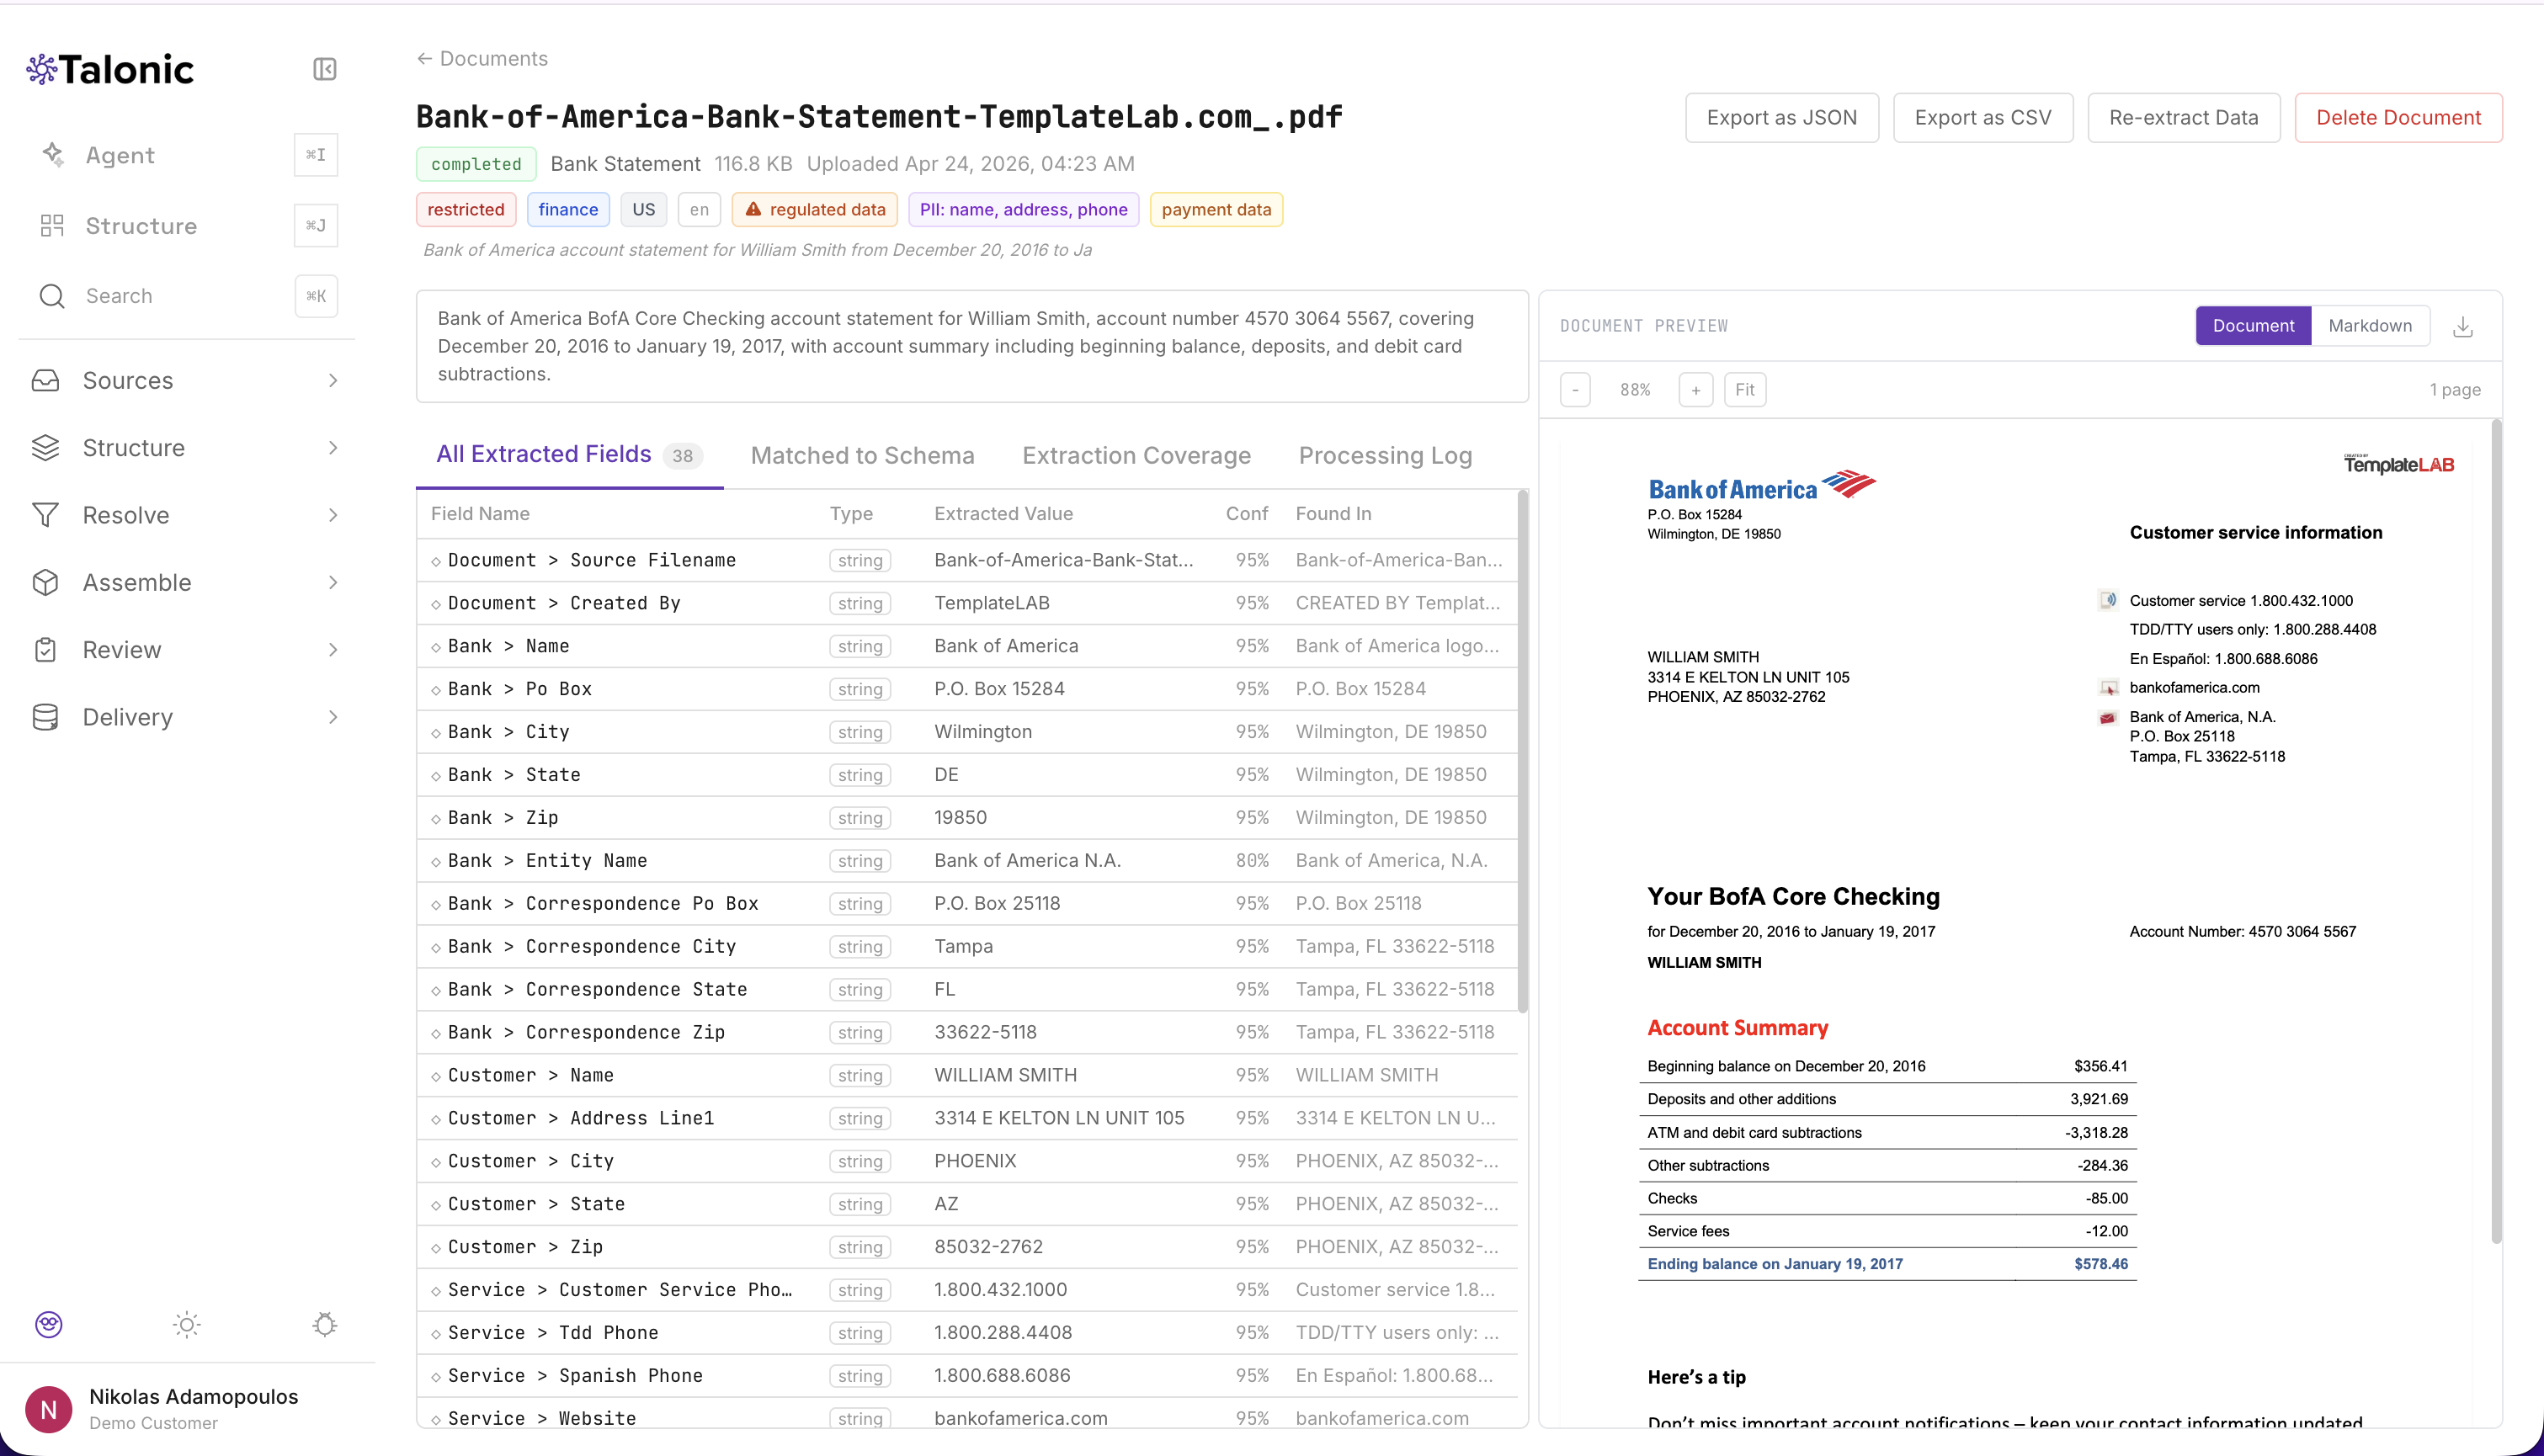Click the Sources inbox icon
Image resolution: width=2544 pixels, height=1456 pixels.
click(45, 380)
